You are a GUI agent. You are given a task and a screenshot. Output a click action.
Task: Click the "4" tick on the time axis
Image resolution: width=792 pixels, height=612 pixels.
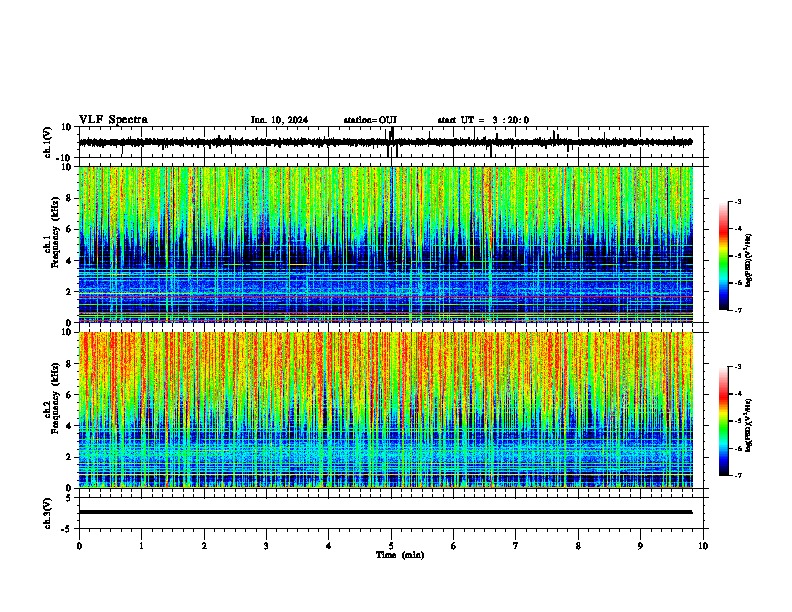329,546
